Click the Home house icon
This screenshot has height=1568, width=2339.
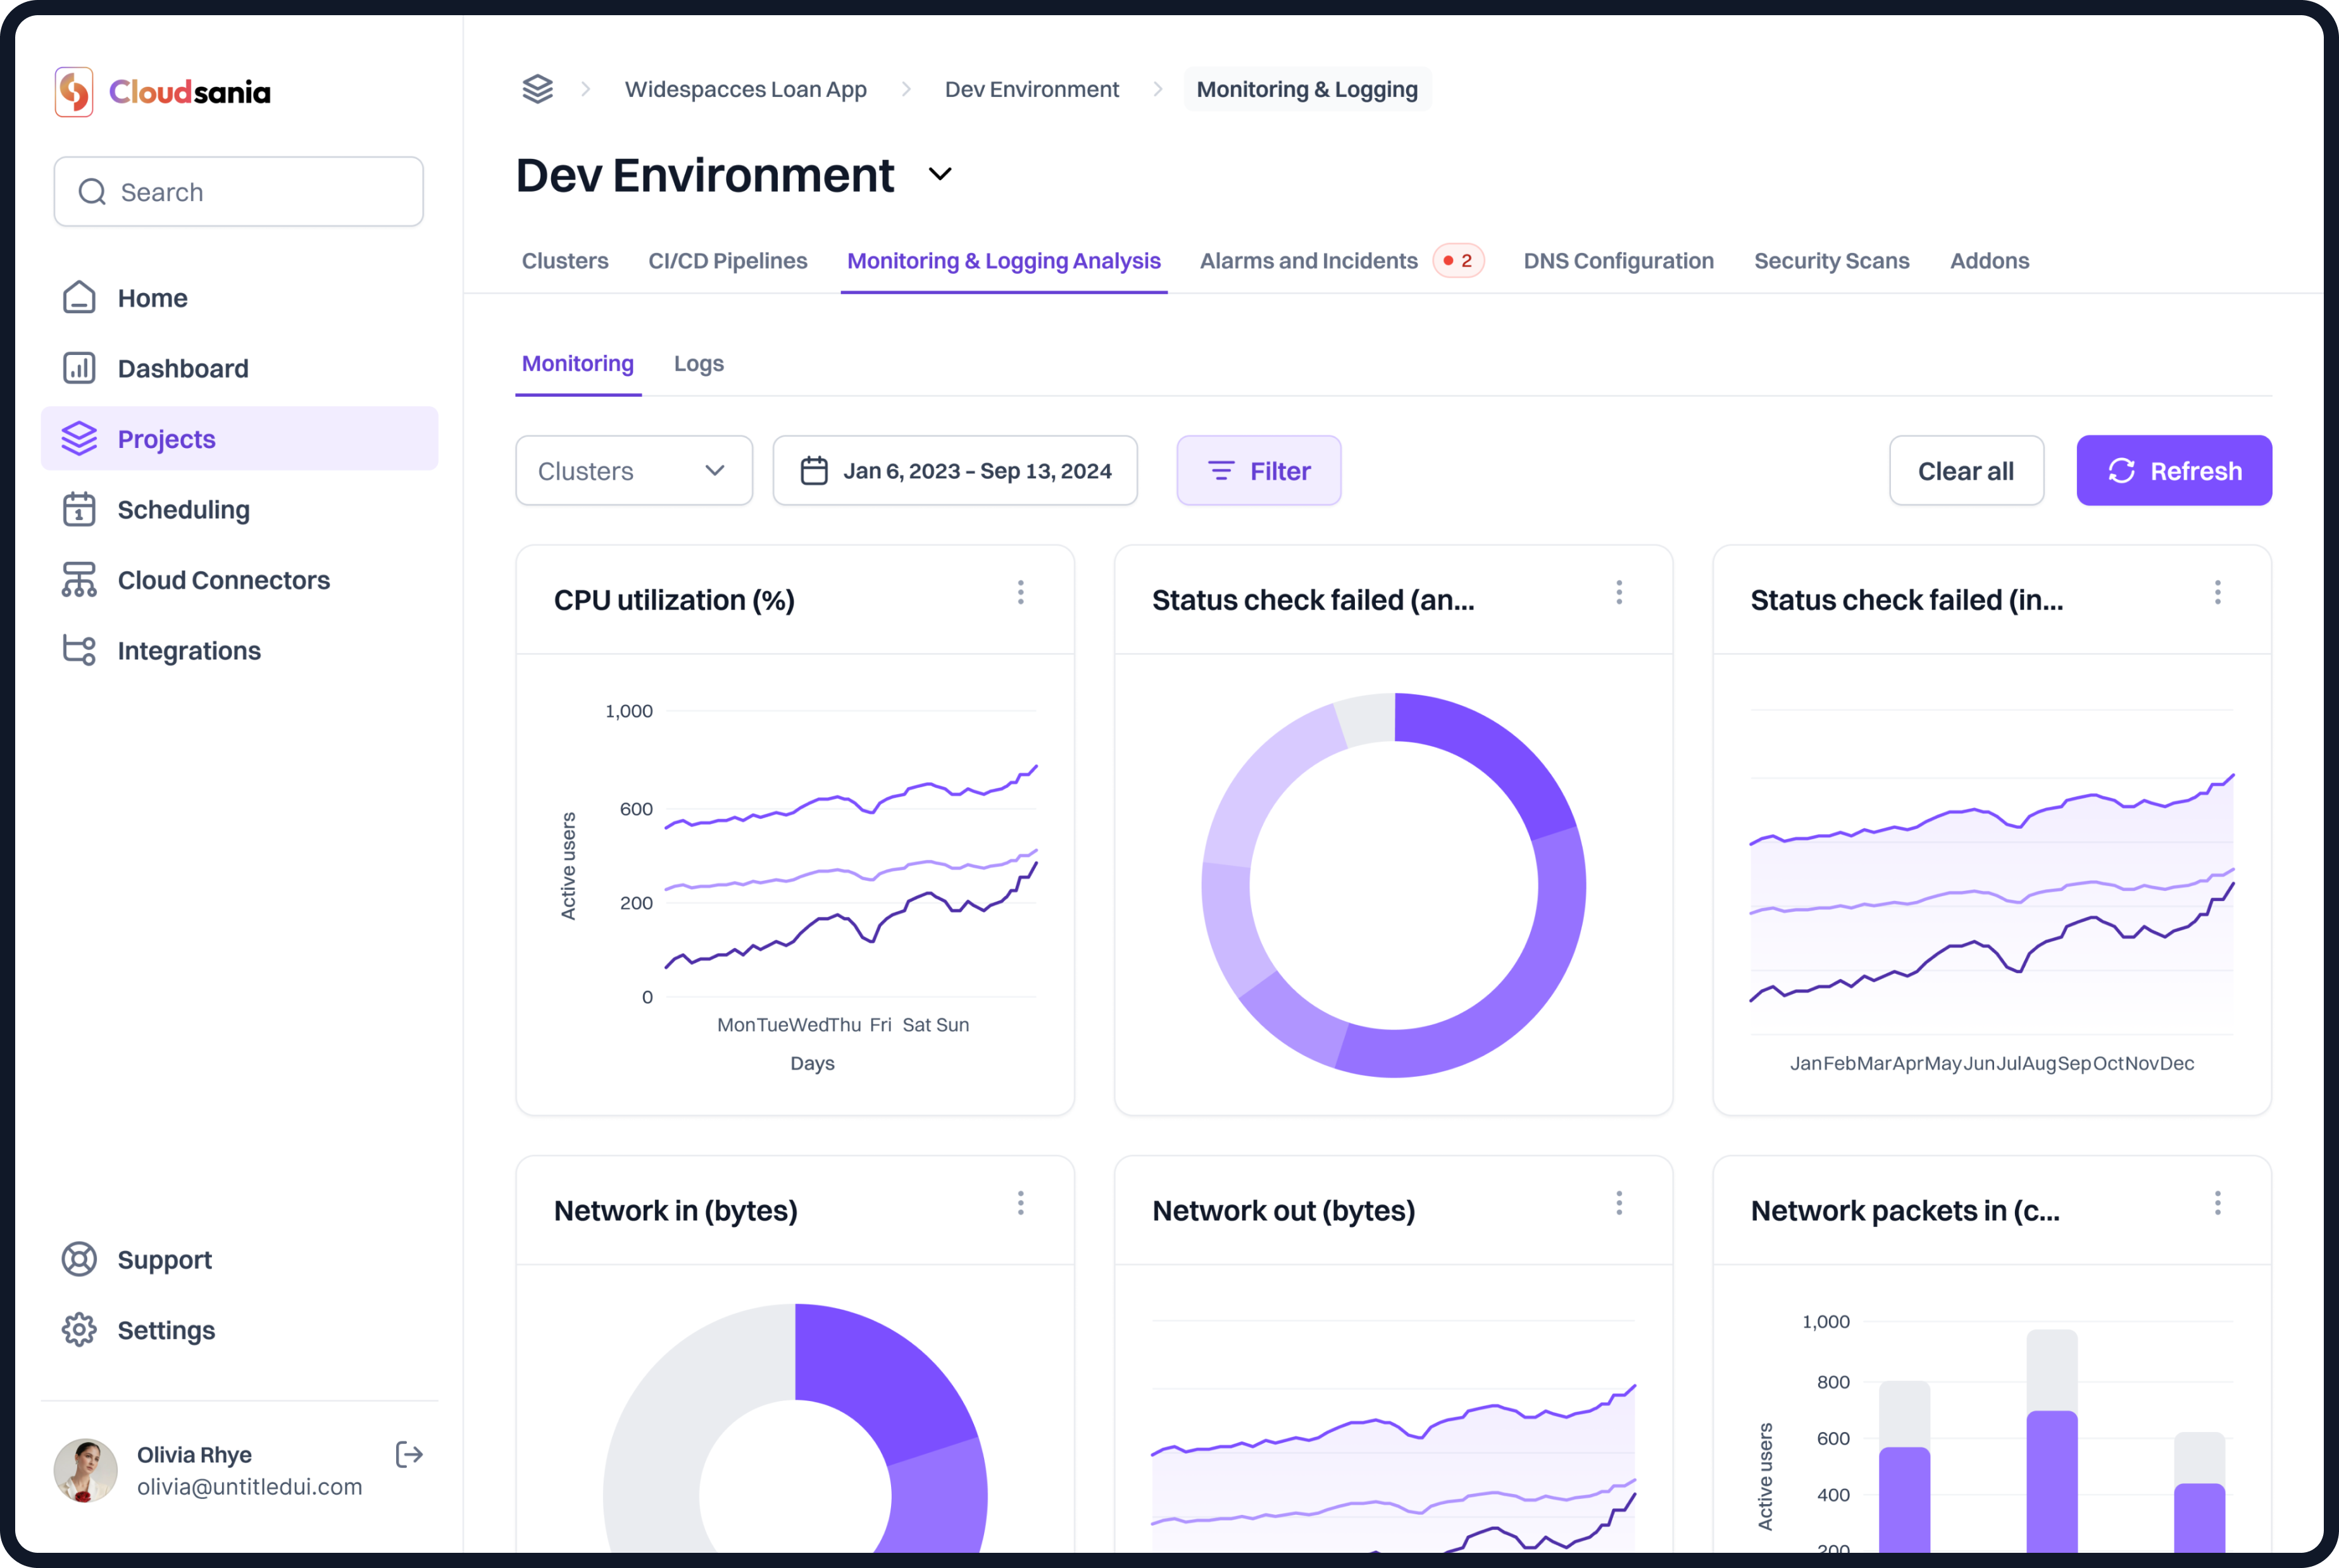[x=79, y=298]
